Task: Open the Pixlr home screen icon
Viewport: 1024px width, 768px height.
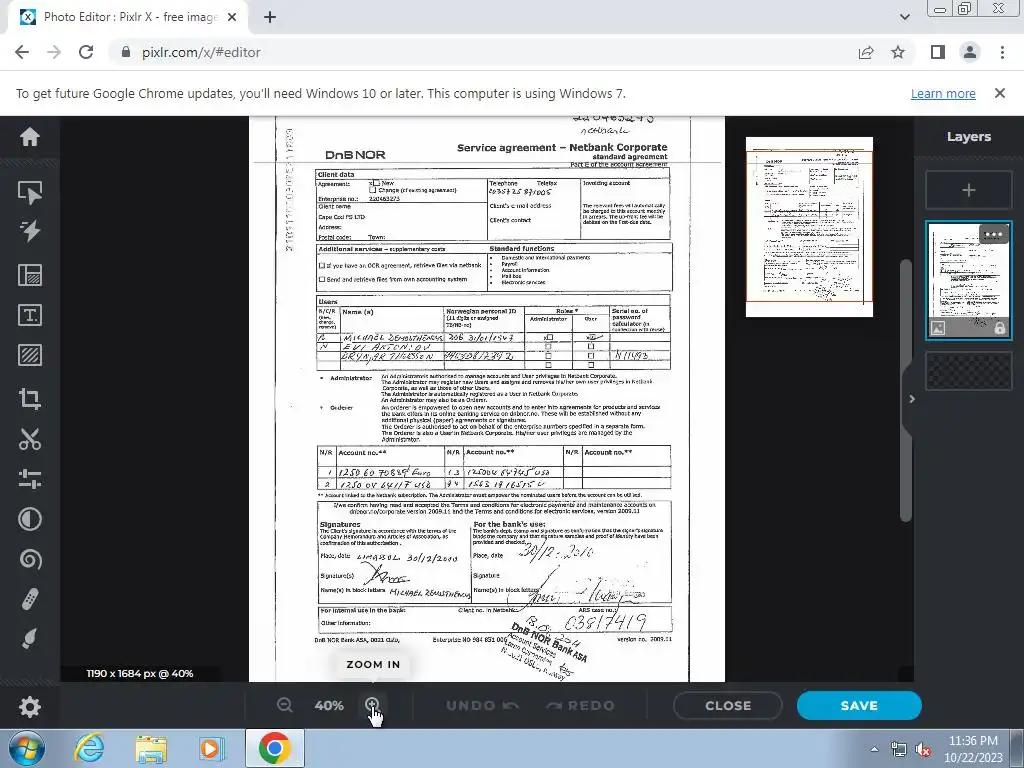Action: (30, 137)
